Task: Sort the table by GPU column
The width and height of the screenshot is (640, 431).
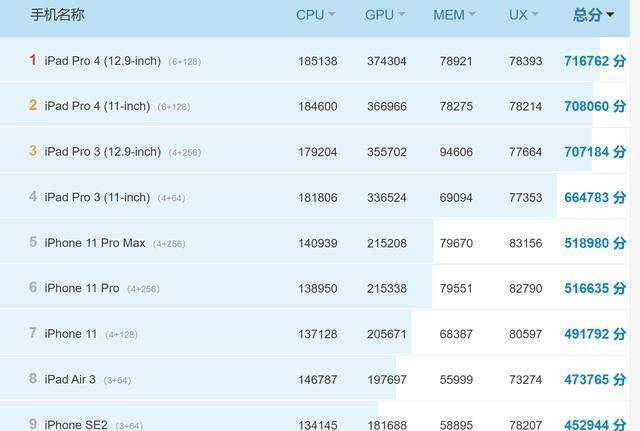Action: pos(385,15)
